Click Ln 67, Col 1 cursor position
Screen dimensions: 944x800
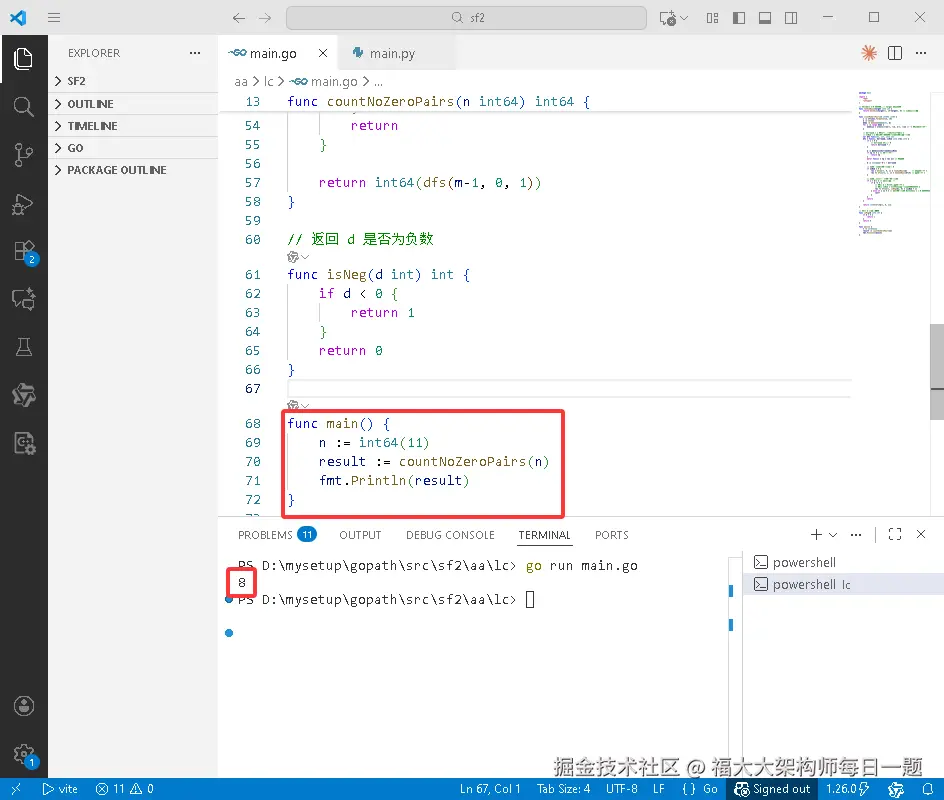click(490, 789)
